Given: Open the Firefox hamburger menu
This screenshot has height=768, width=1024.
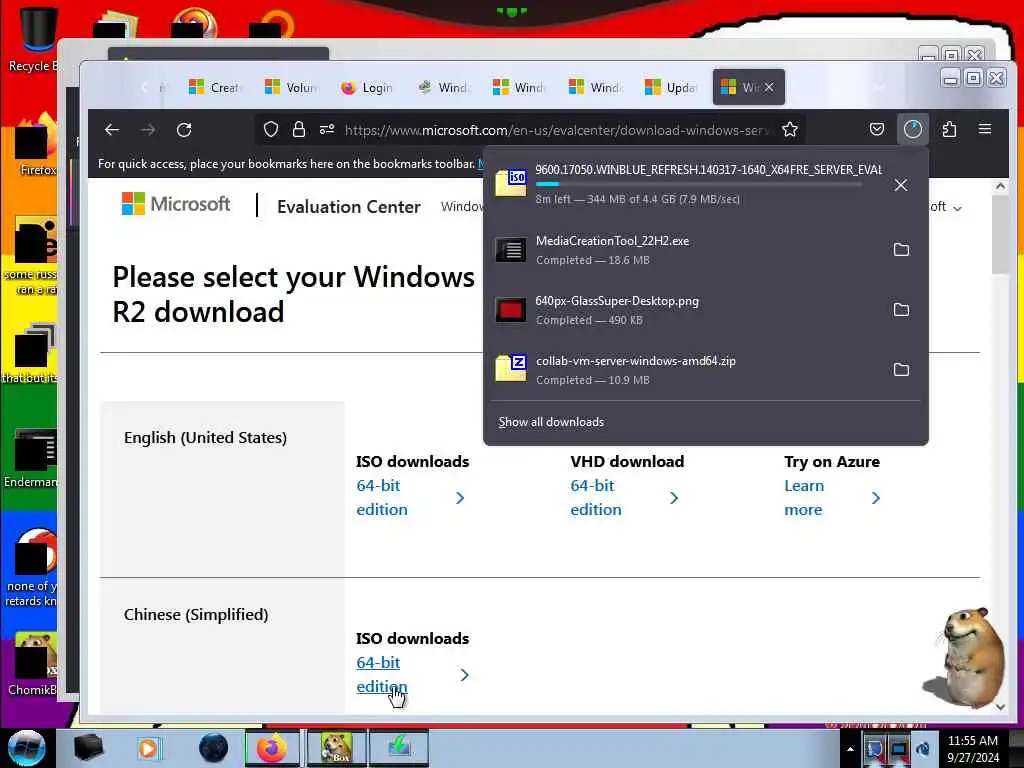Looking at the screenshot, I should pos(985,129).
